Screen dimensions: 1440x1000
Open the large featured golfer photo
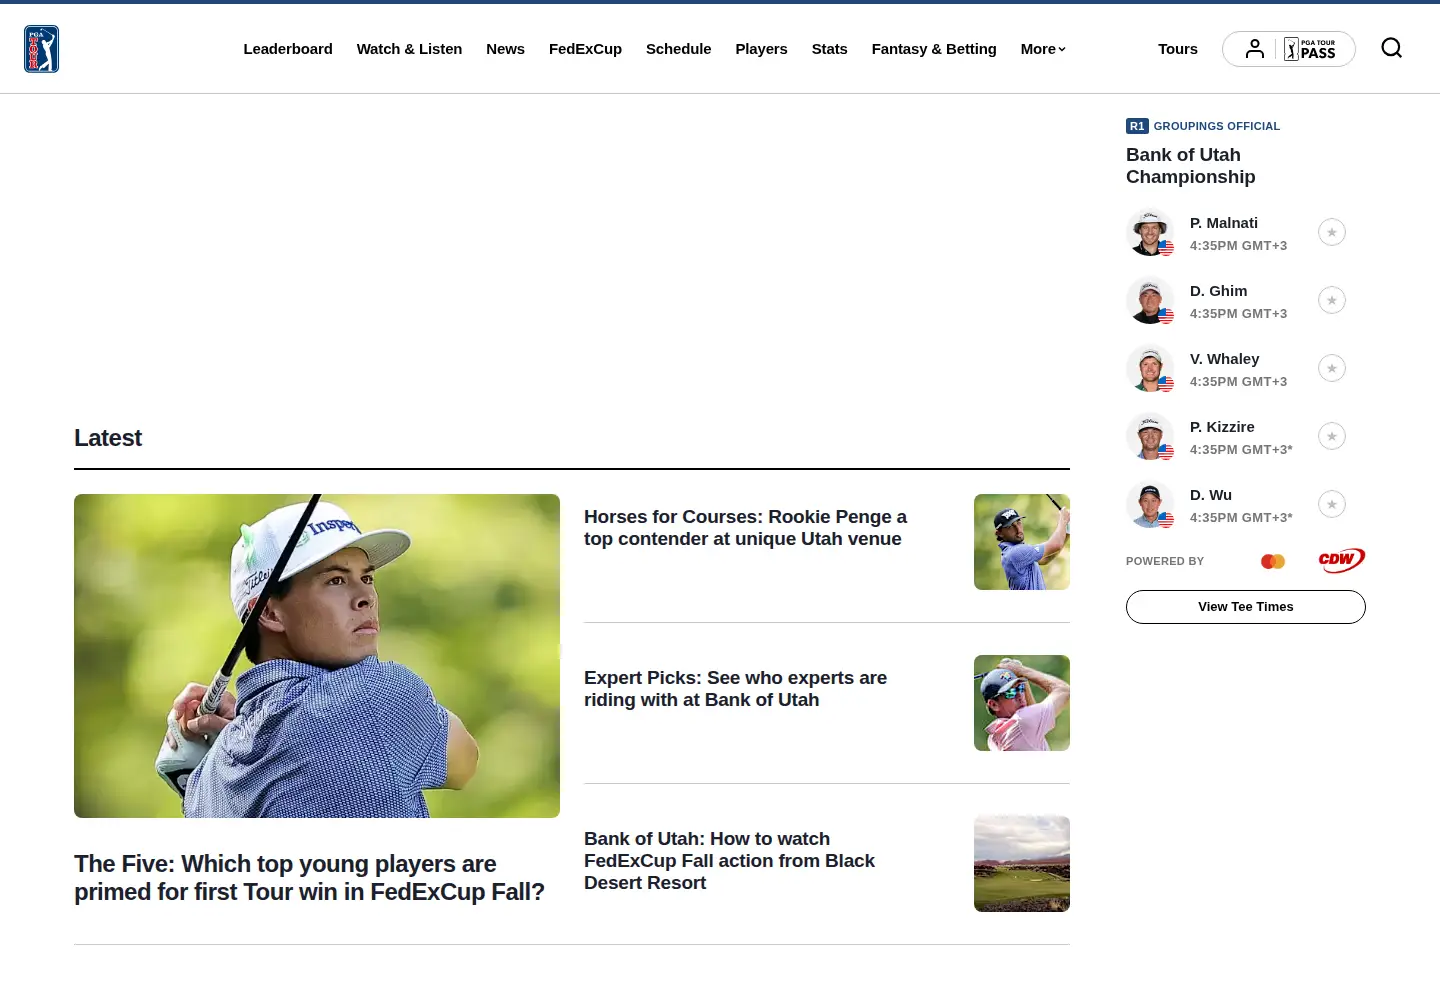(x=317, y=656)
